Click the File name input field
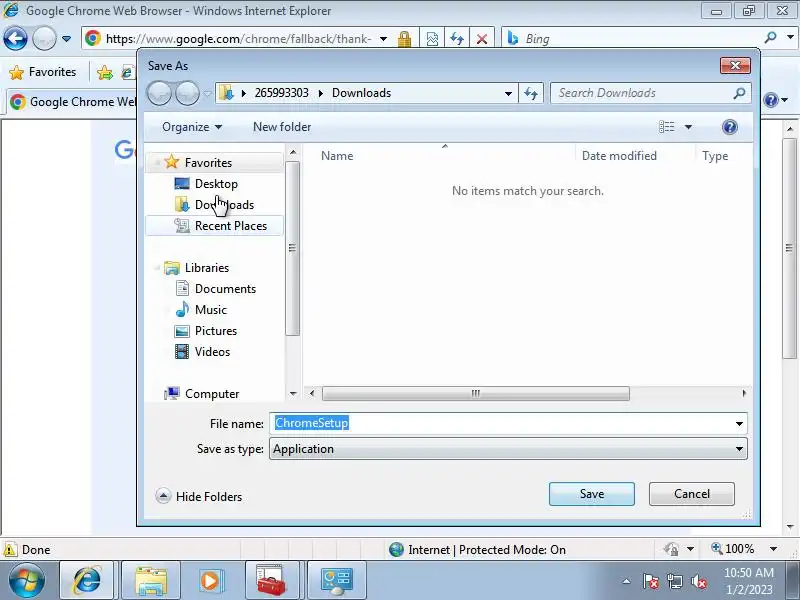This screenshot has height=600, width=800. [x=500, y=423]
